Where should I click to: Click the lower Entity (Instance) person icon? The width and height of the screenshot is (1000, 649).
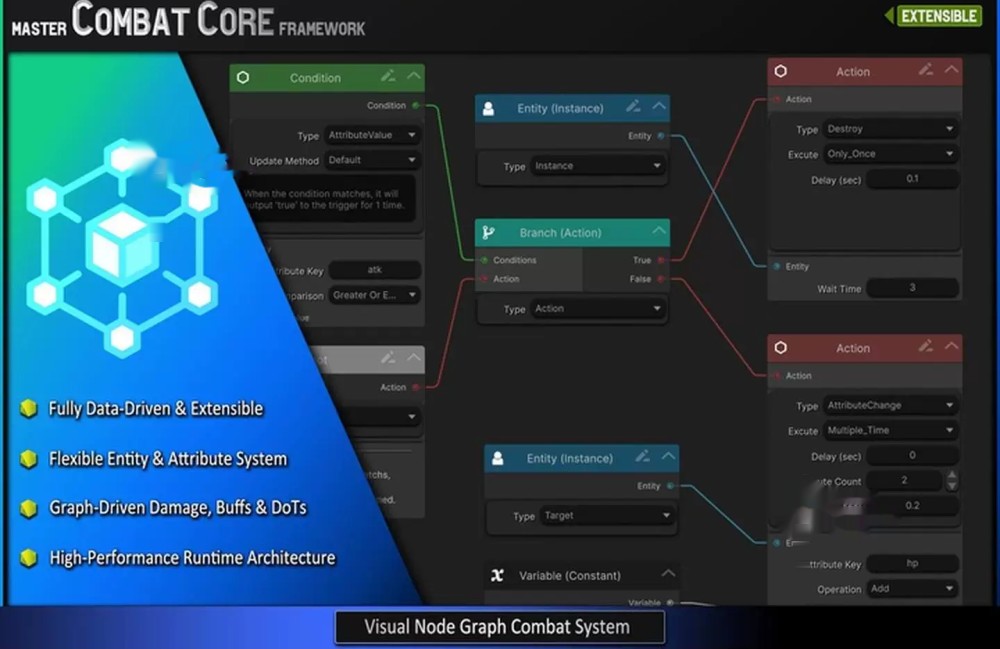click(x=498, y=458)
